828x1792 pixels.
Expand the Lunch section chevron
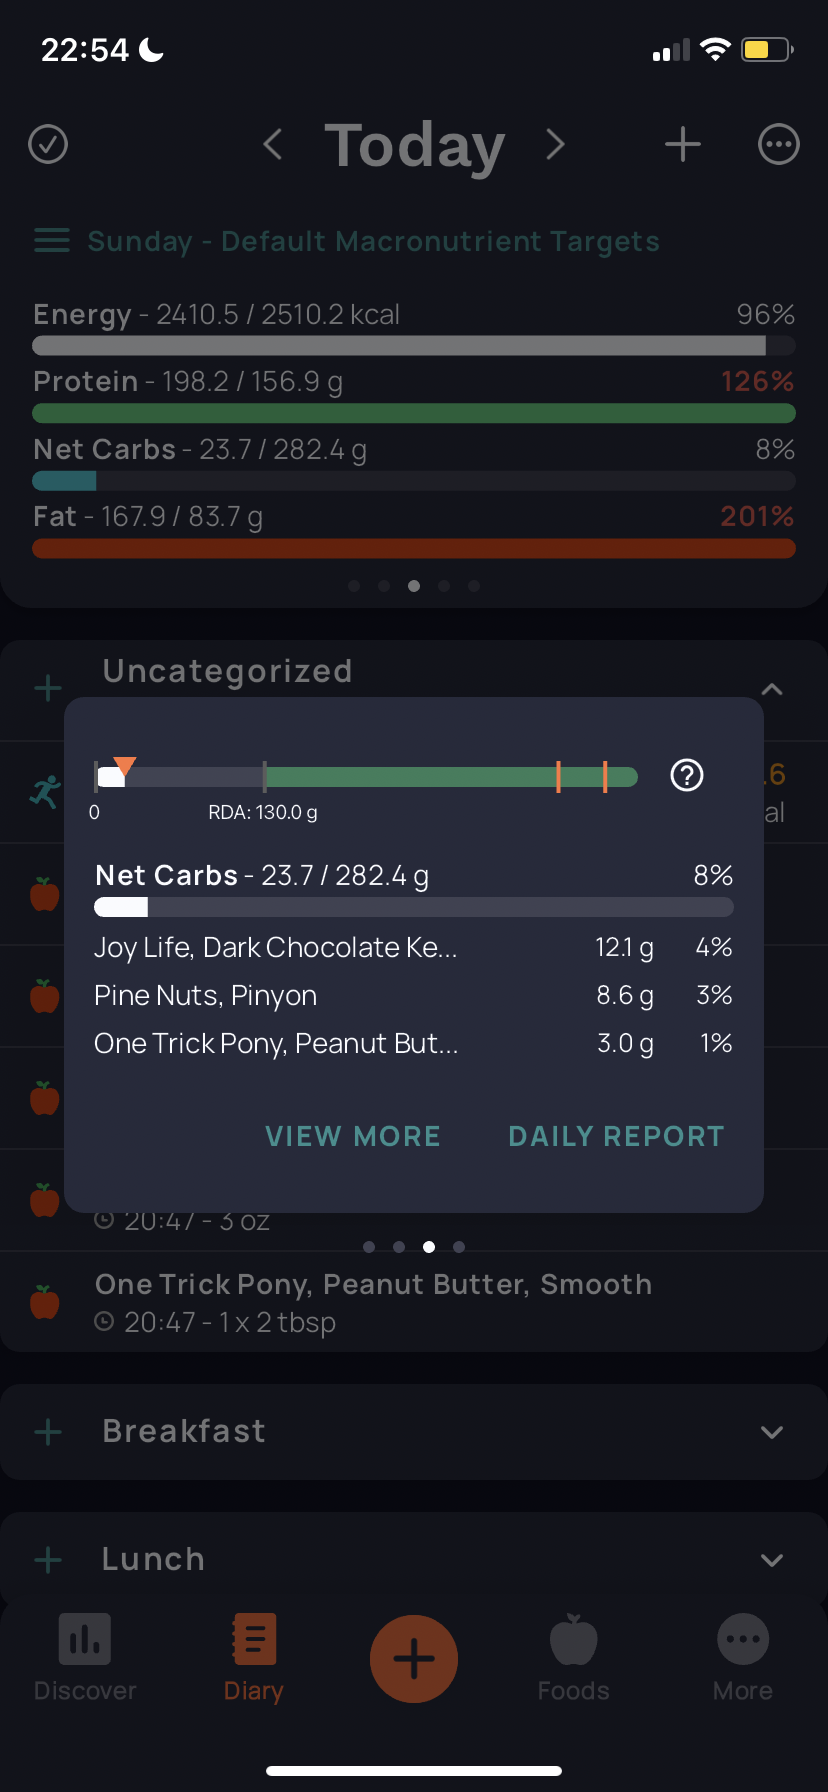[x=772, y=1560]
